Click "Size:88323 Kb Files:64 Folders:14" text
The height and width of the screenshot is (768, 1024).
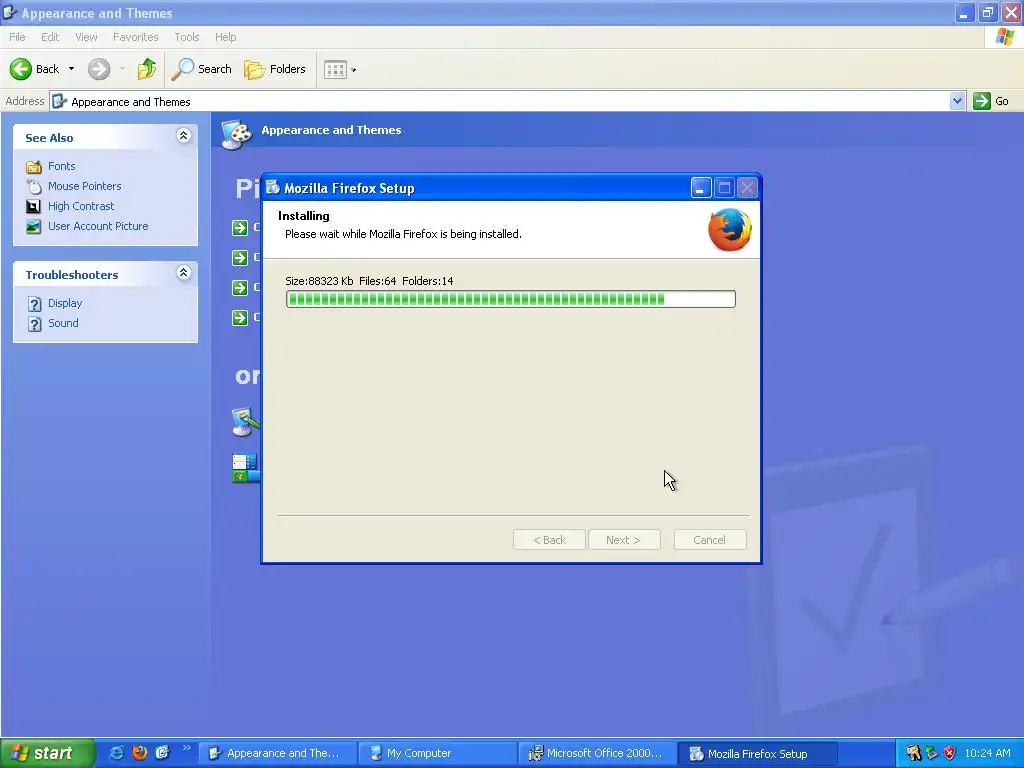point(369,281)
